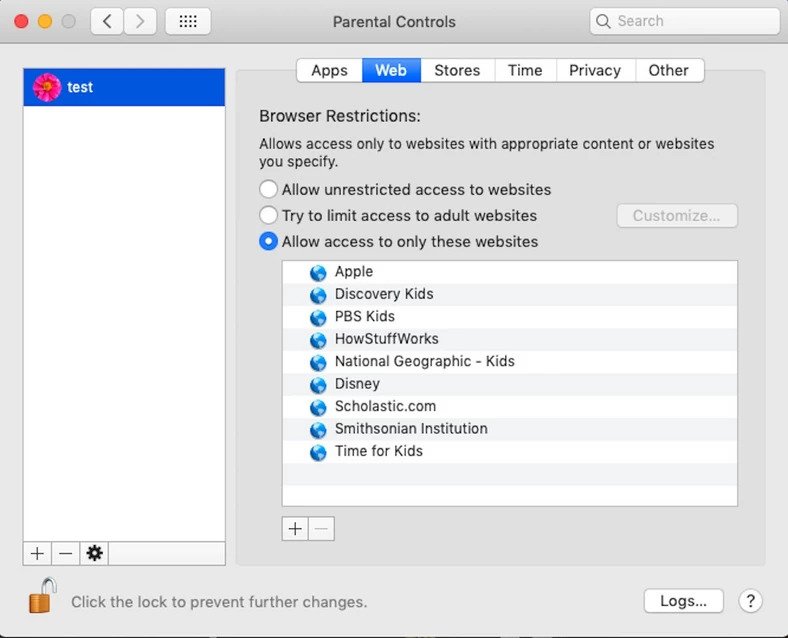Select the Discovery Kids website row
Image resolution: width=788 pixels, height=638 pixels.
510,295
